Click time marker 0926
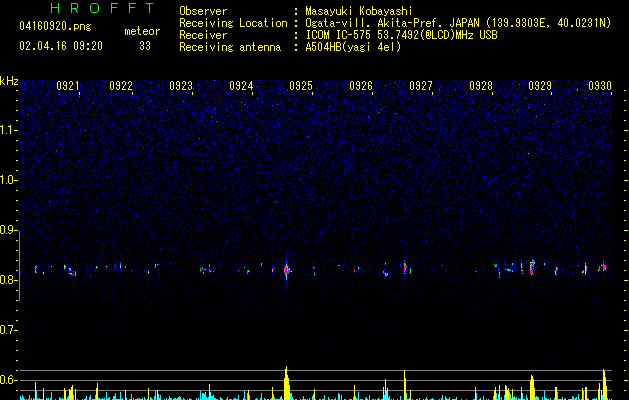The image size is (629, 400). (x=361, y=86)
